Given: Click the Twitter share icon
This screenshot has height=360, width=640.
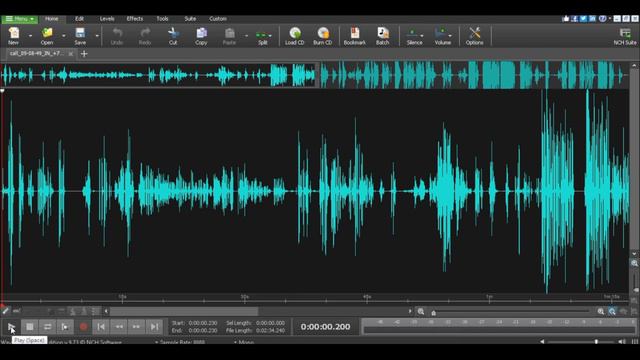Looking at the screenshot, I should (583, 19).
